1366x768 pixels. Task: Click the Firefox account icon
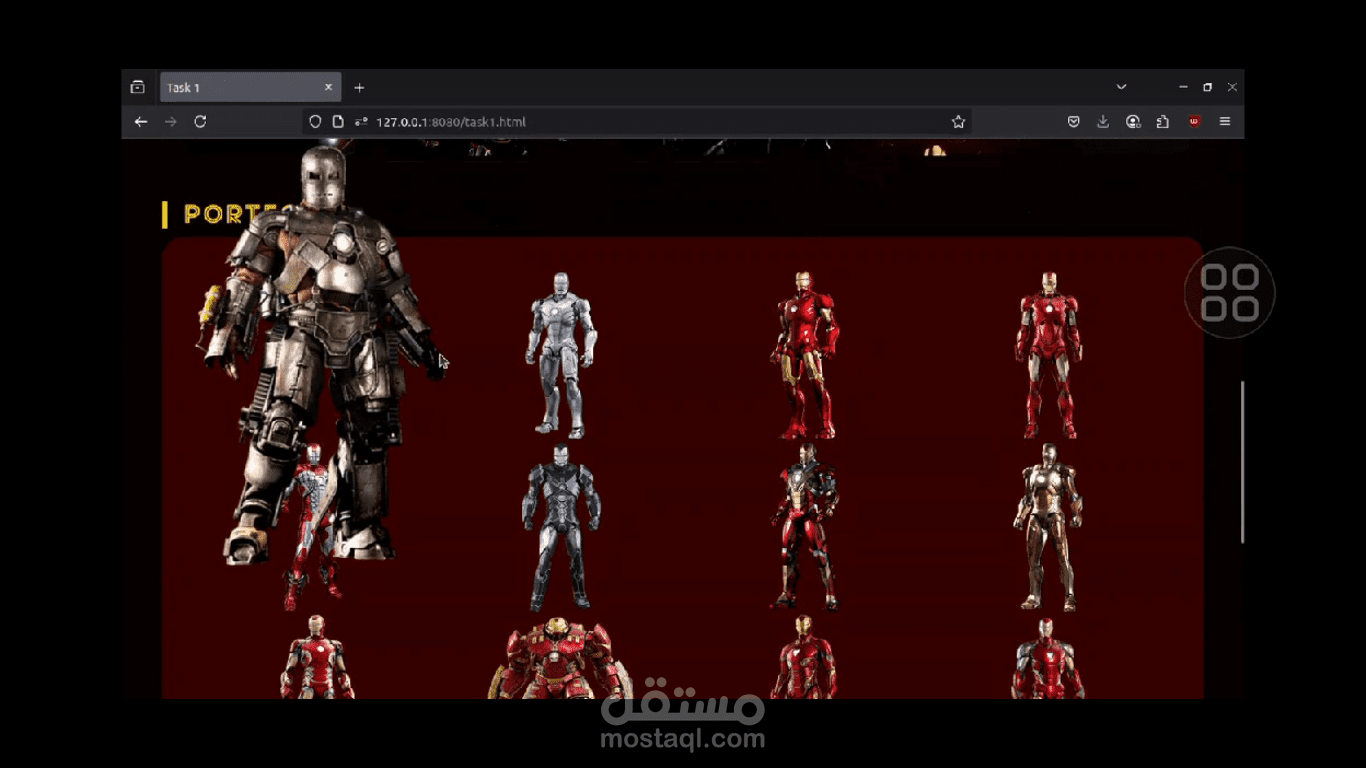click(1133, 122)
